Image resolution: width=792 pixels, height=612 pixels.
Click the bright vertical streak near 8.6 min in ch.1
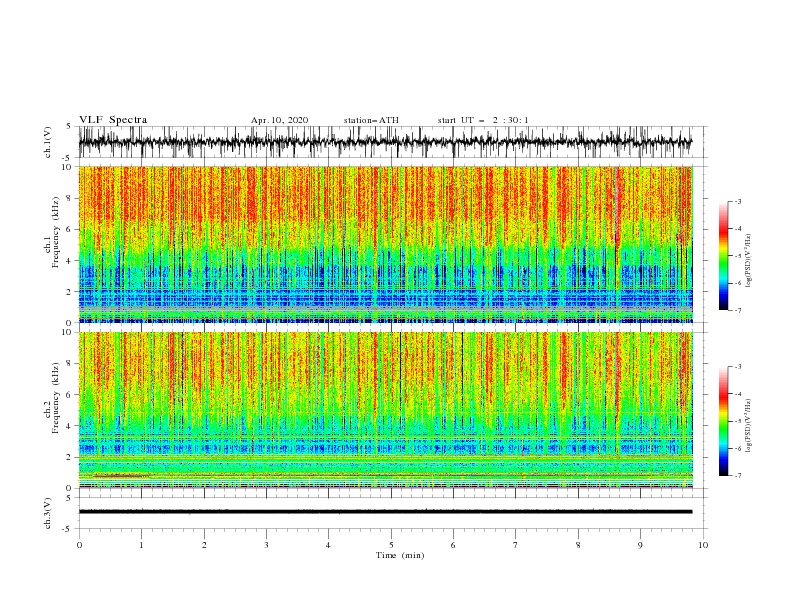coord(617,244)
